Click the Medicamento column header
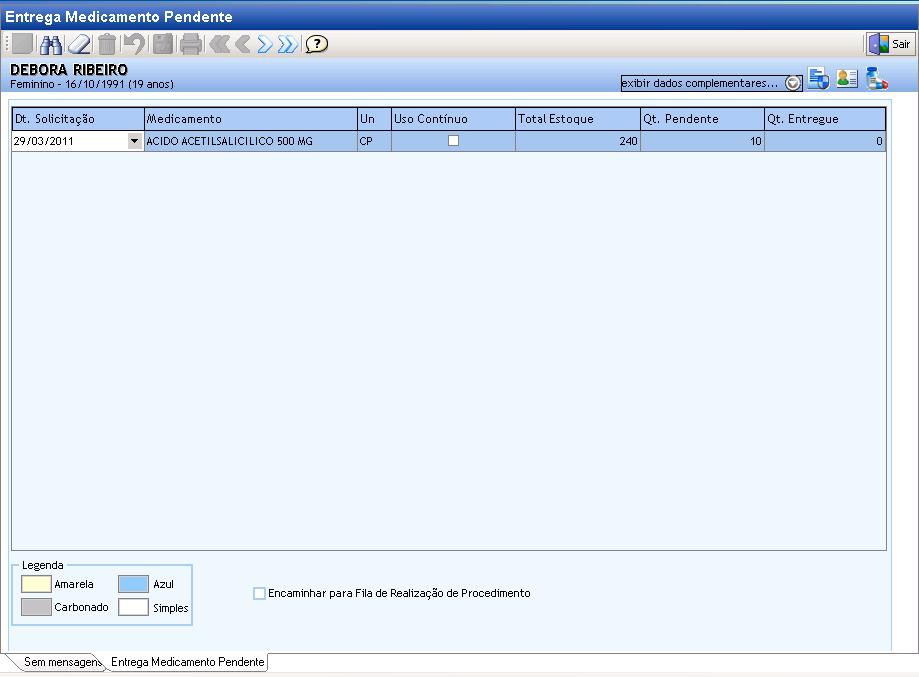This screenshot has height=677, width=919. point(251,119)
